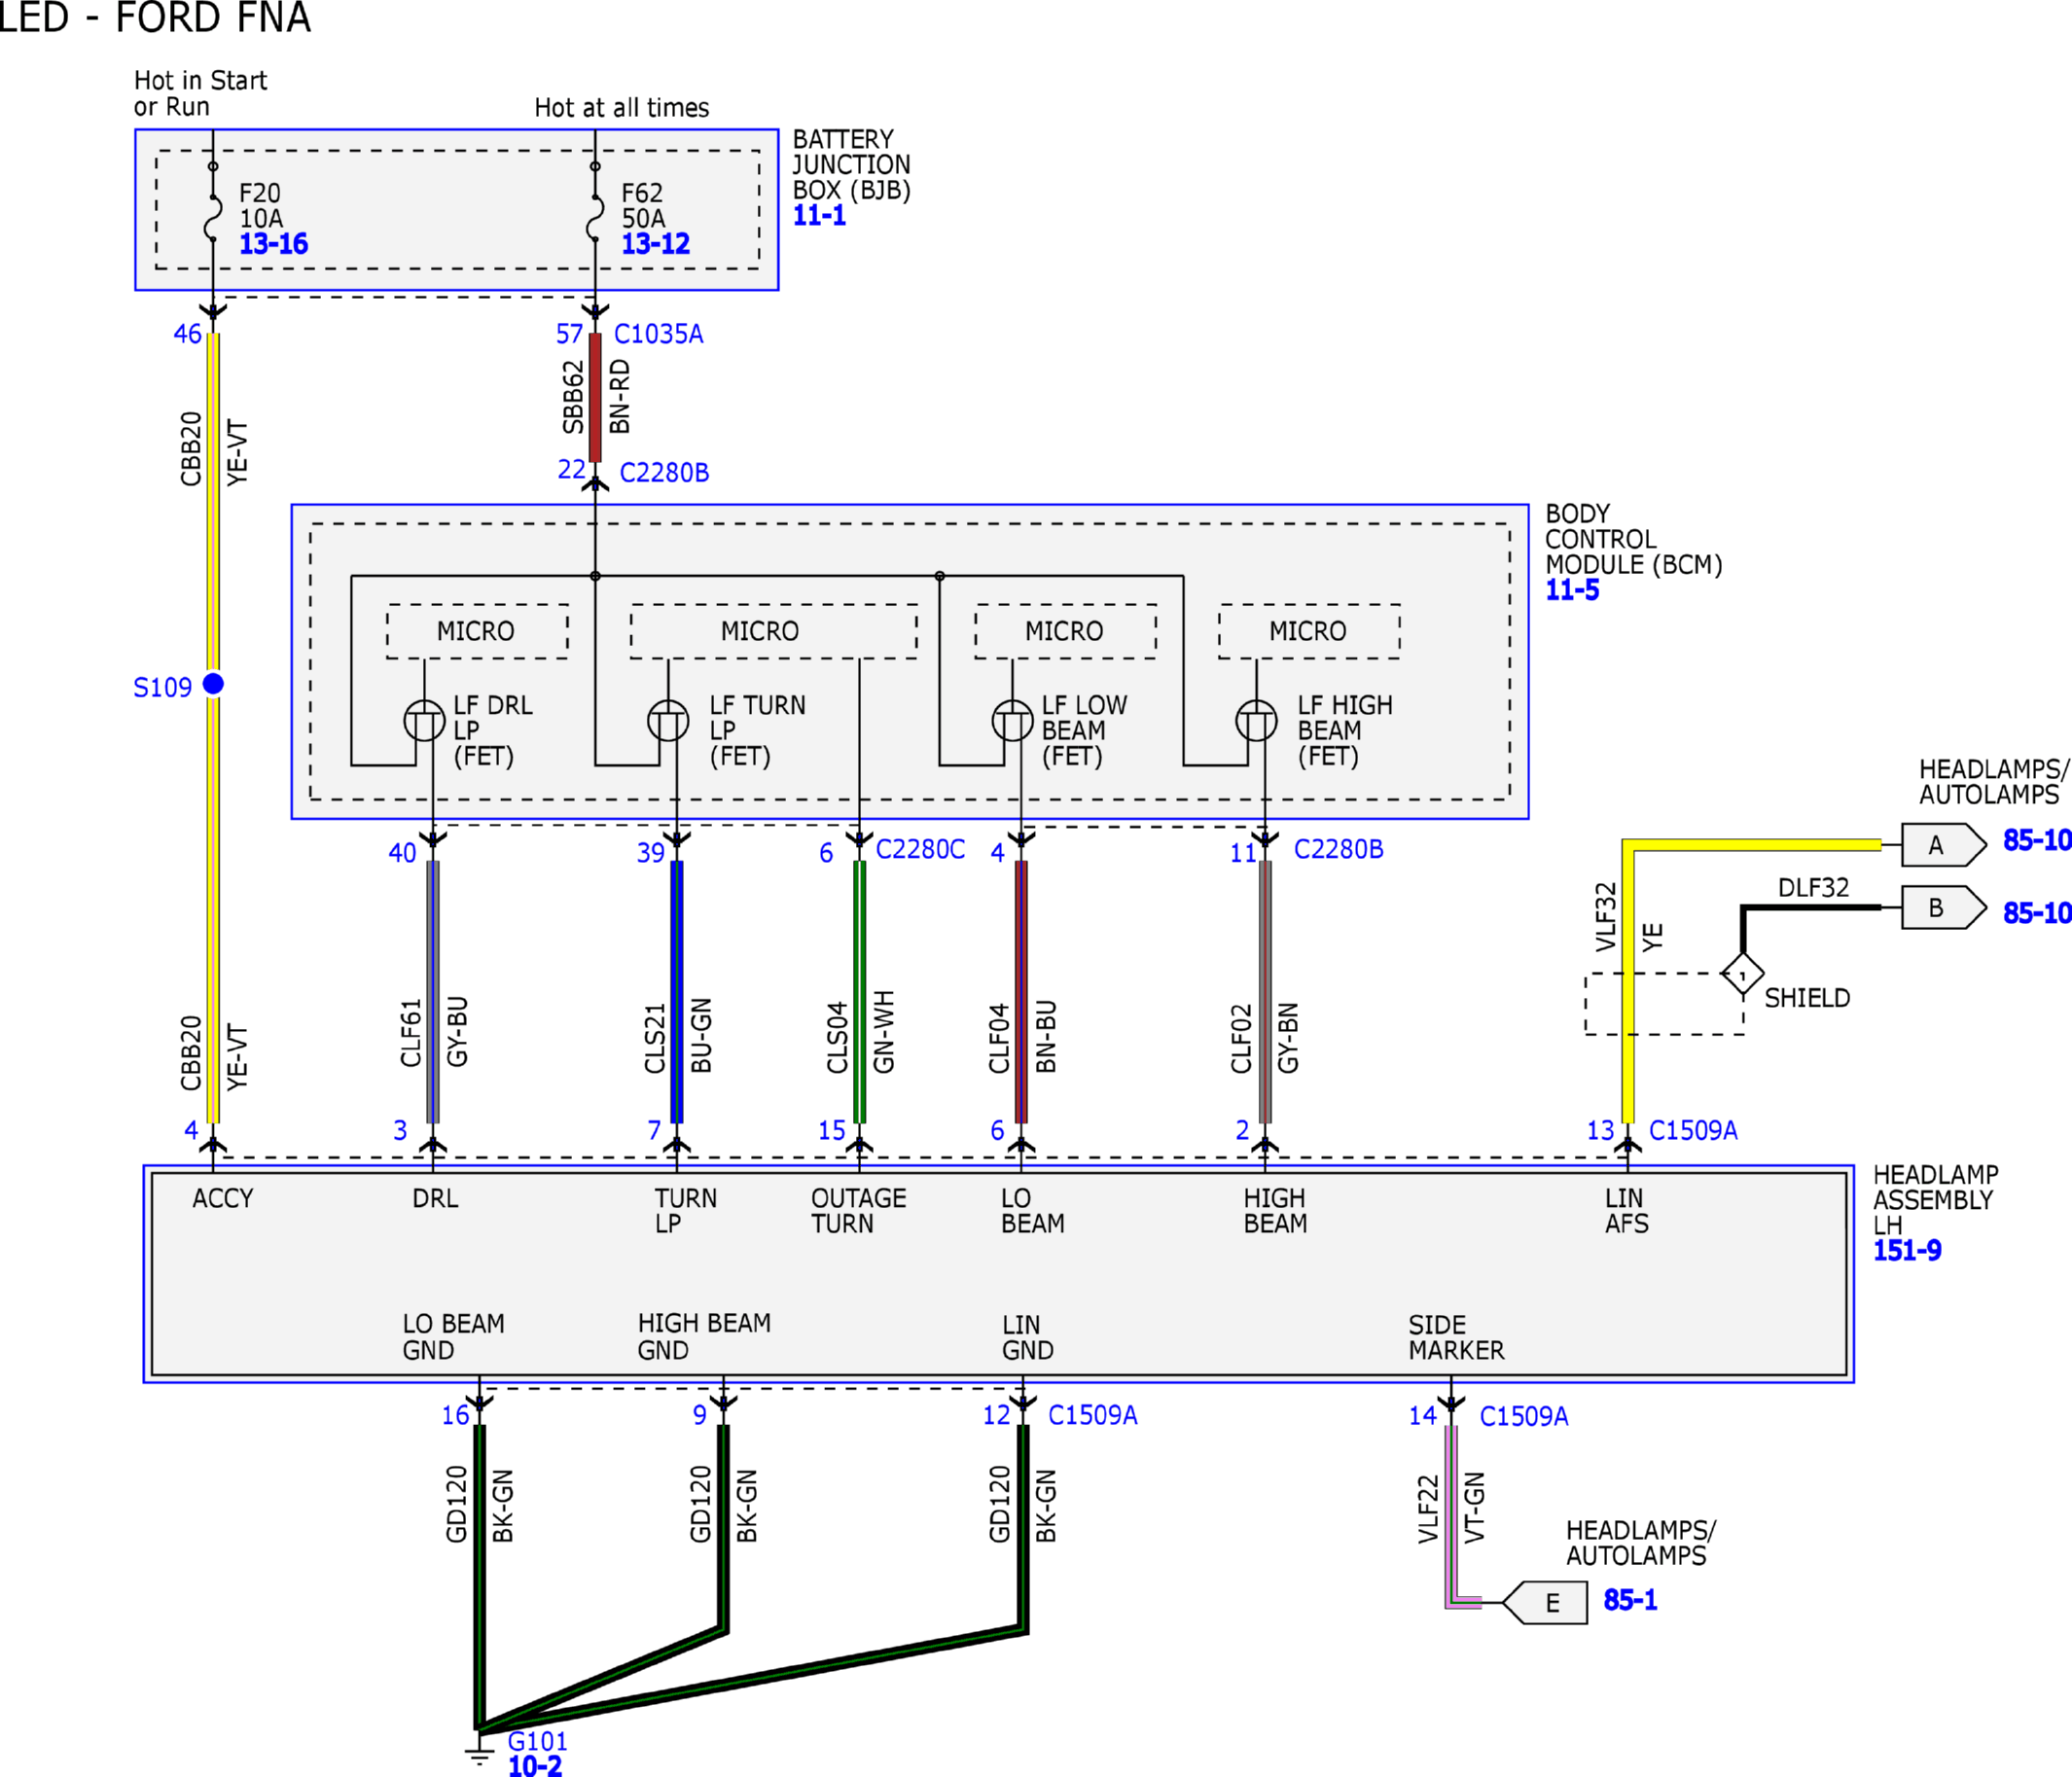The width and height of the screenshot is (2072, 1777).
Task: Click the CLF61 circuit label
Action: point(411,1033)
